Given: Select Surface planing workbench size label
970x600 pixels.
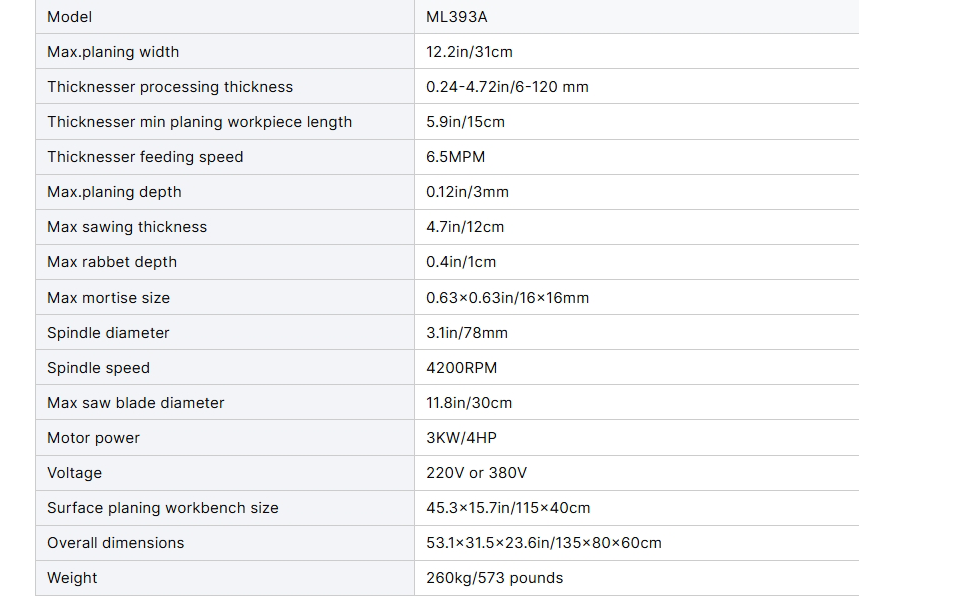Looking at the screenshot, I should click(163, 508).
